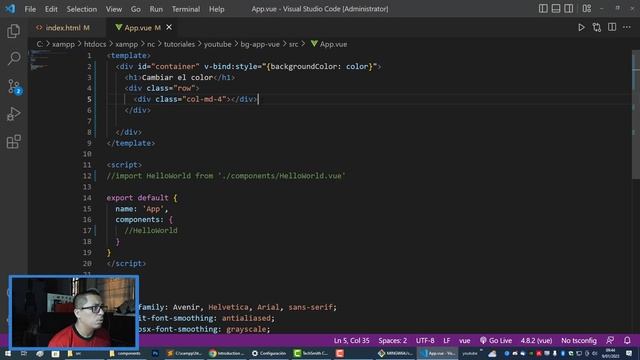Open the Selection menu
640x360 pixels.
coord(82,9)
